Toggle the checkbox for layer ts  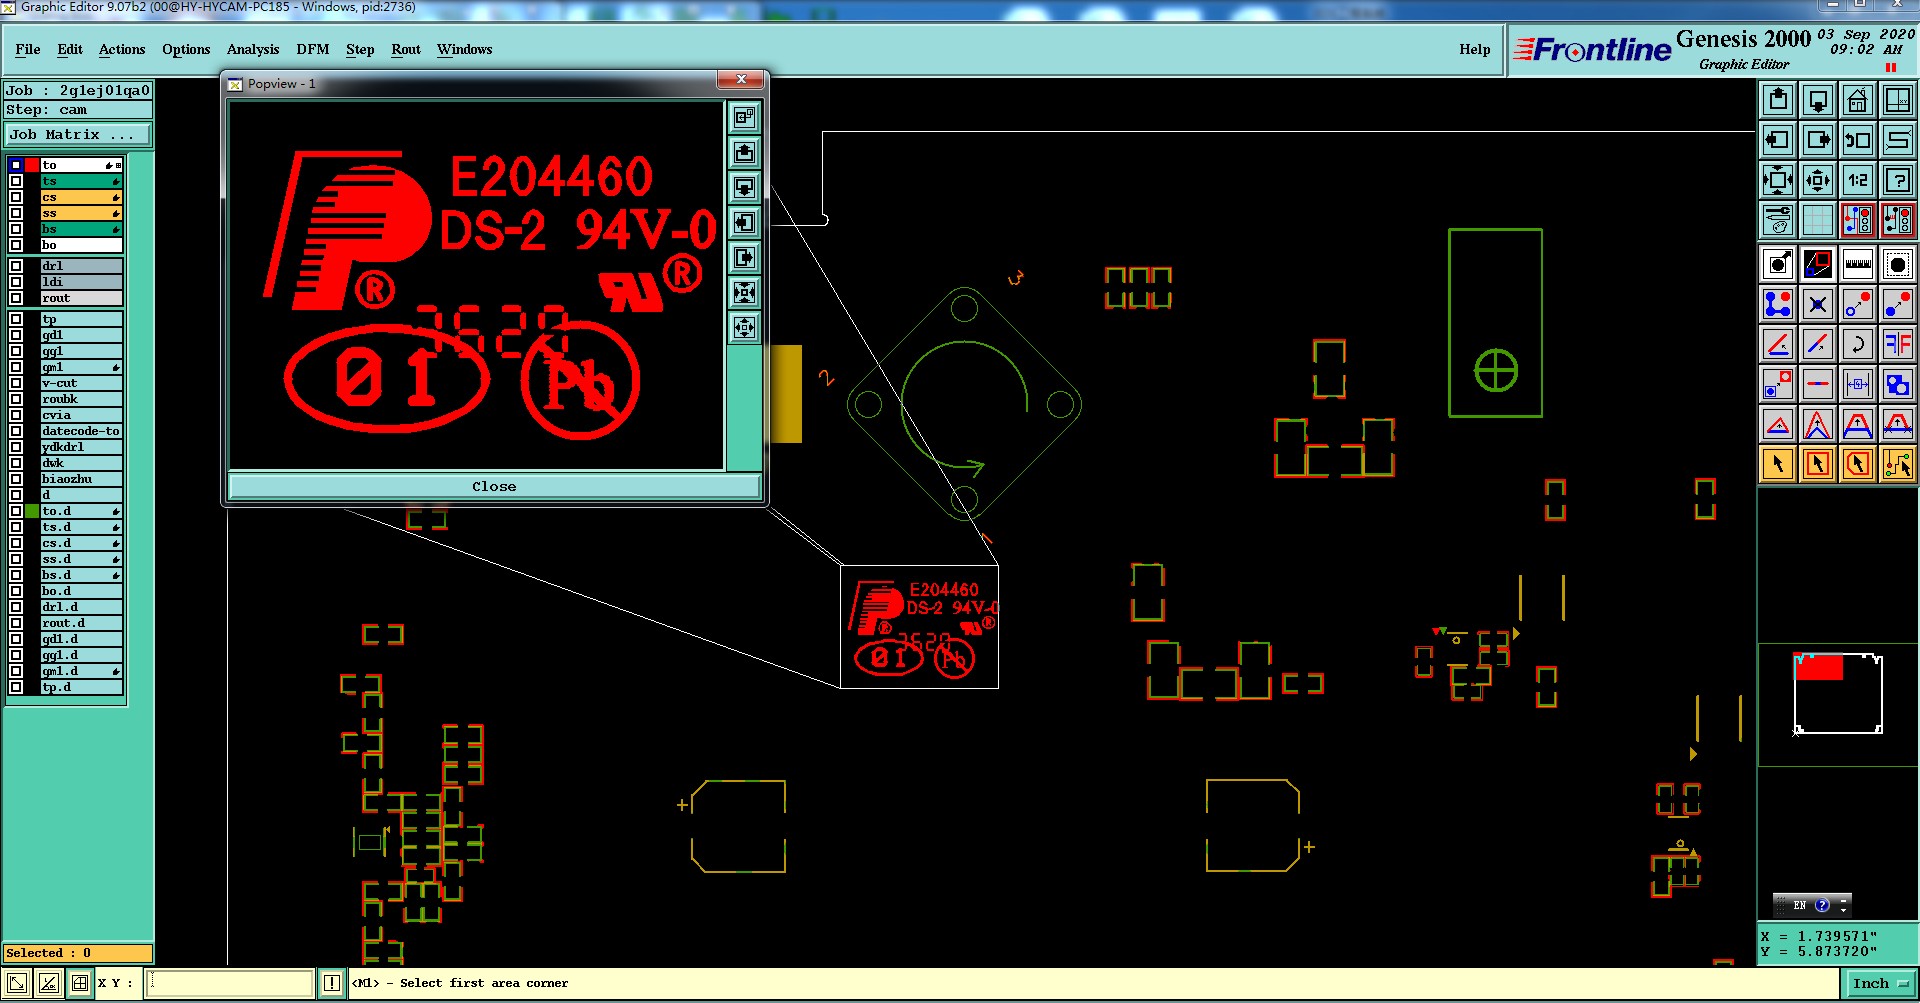(16, 181)
